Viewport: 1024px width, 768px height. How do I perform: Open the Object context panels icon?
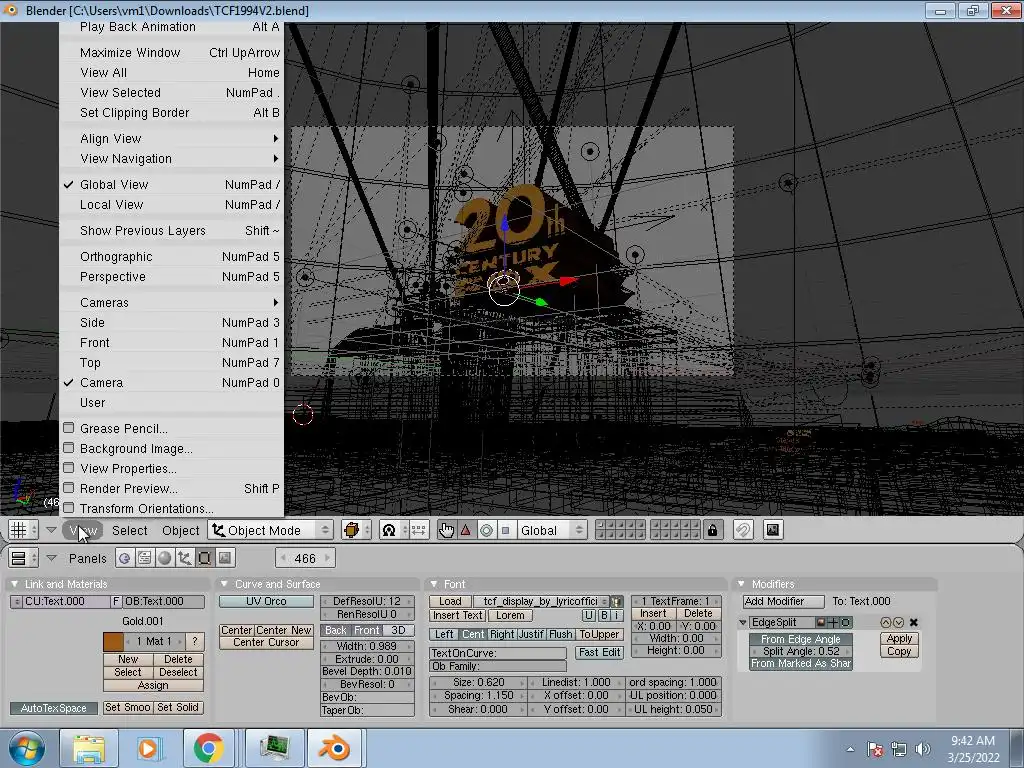click(x=184, y=558)
